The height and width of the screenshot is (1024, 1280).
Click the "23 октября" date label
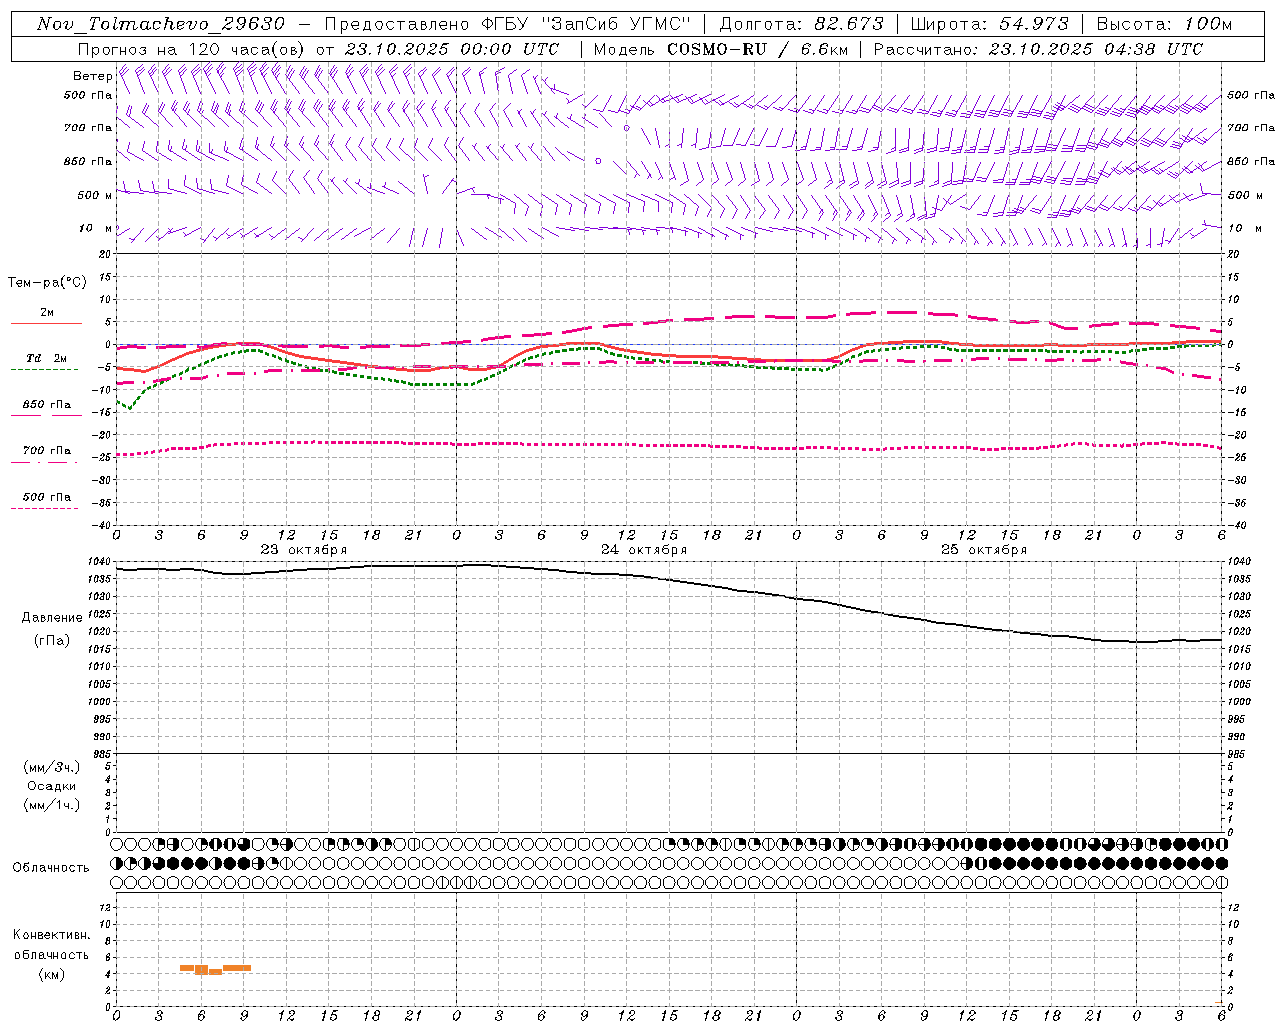coord(304,550)
